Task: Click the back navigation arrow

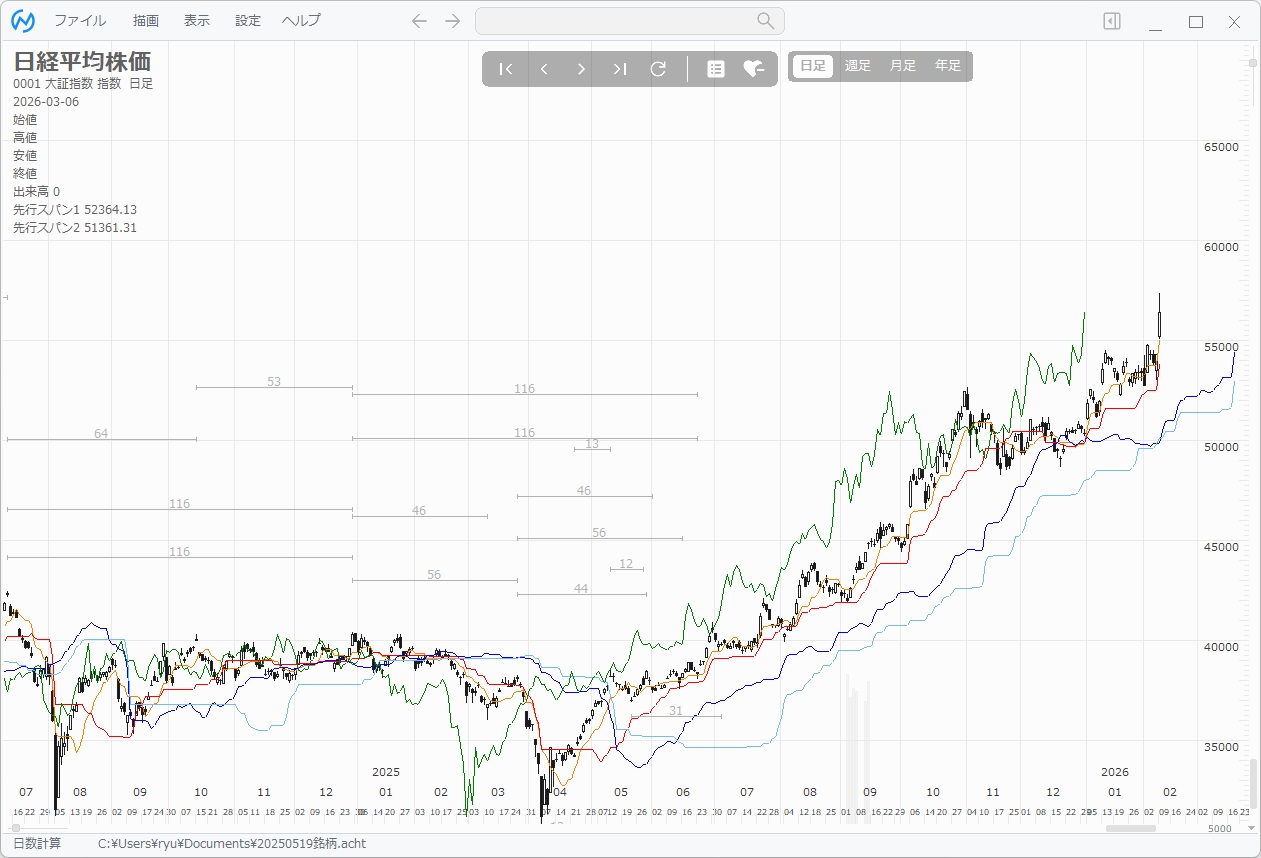Action: pyautogui.click(x=420, y=21)
